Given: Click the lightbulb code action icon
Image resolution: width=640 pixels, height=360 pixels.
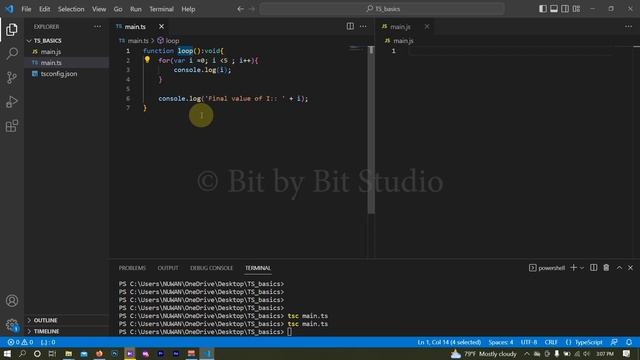Looking at the screenshot, I should (x=147, y=60).
